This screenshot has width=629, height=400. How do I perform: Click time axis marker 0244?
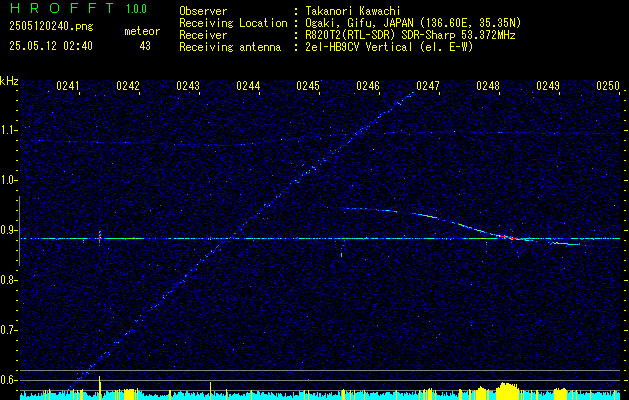(248, 85)
